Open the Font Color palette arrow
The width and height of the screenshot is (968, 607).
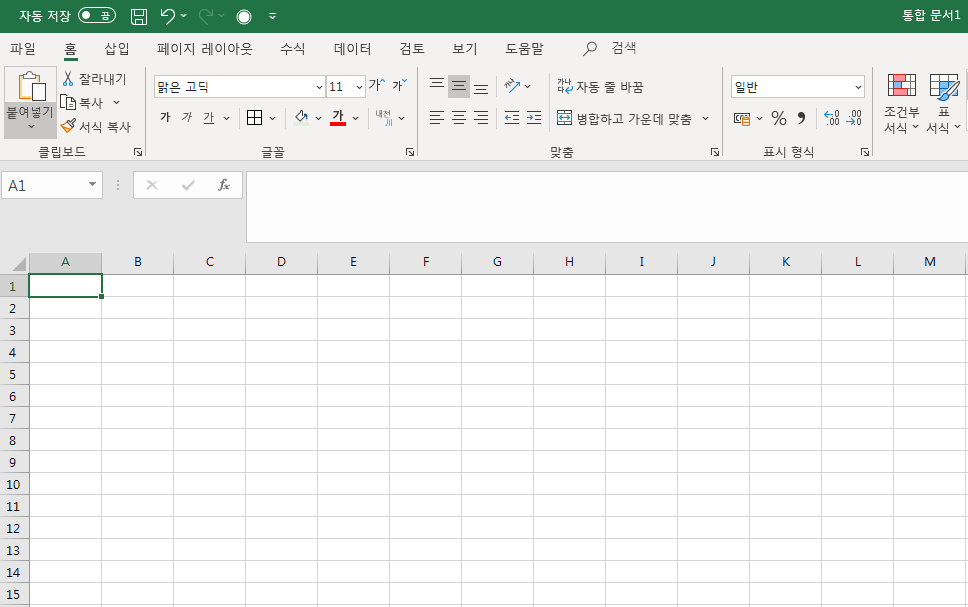point(356,118)
